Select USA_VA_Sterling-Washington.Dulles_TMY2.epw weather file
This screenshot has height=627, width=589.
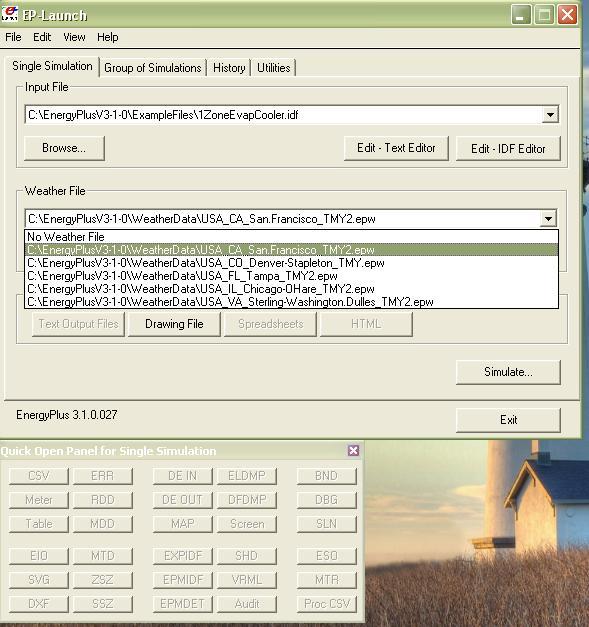click(292, 302)
